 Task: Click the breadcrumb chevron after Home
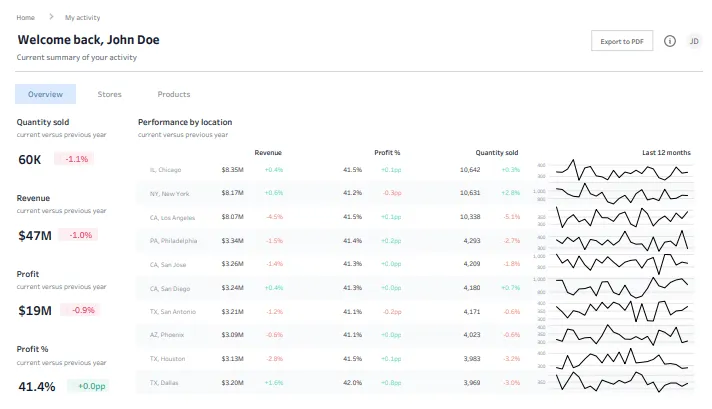click(51, 17)
